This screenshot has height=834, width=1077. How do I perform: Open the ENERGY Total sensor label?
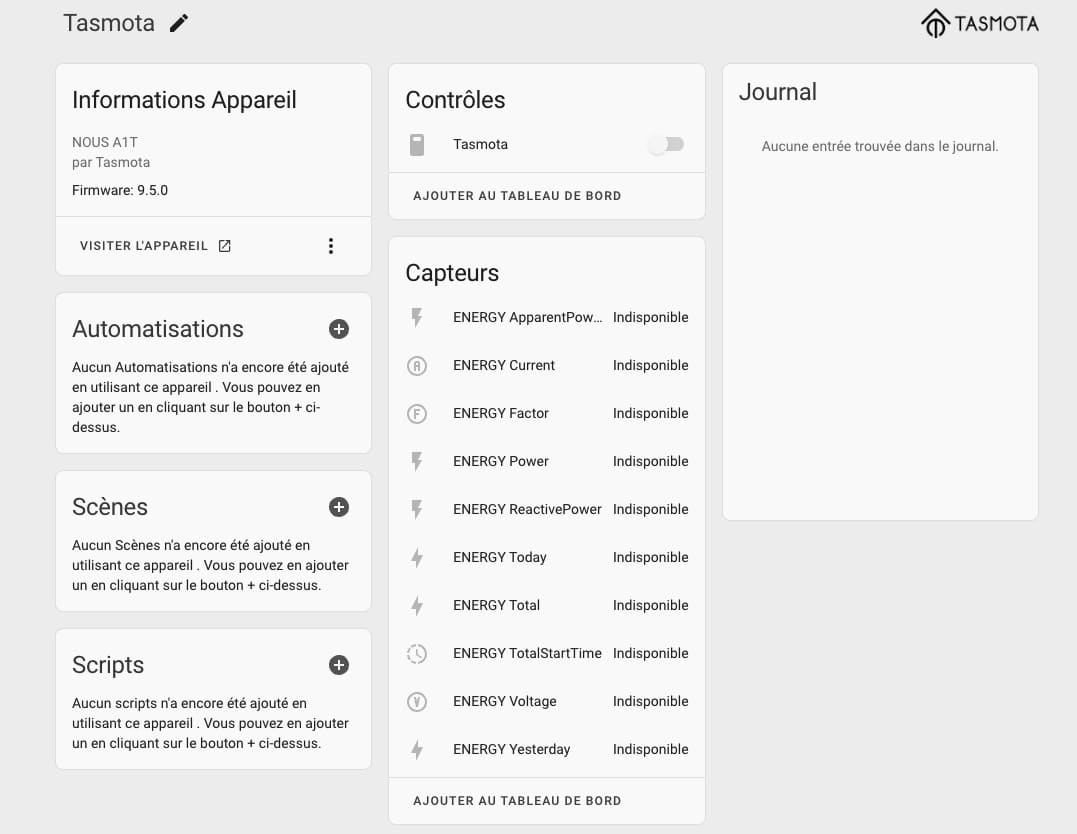(x=496, y=606)
